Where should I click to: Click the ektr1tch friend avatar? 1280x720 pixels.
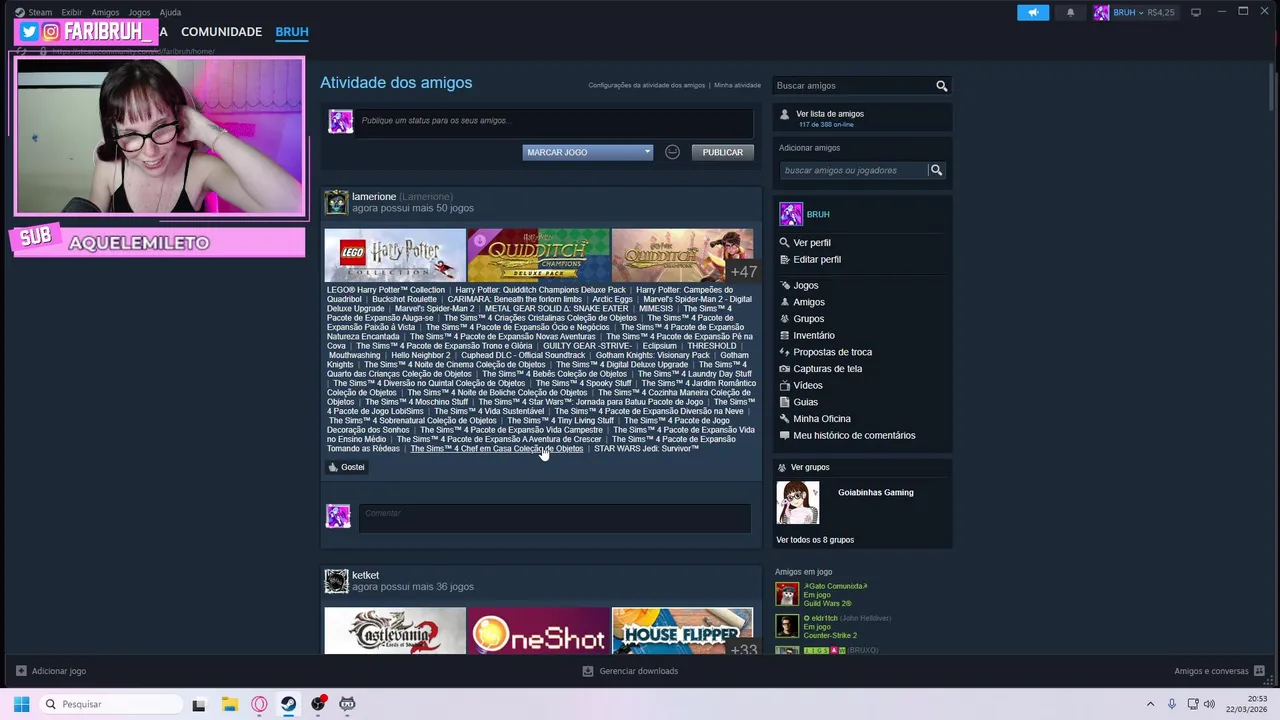[787, 627]
